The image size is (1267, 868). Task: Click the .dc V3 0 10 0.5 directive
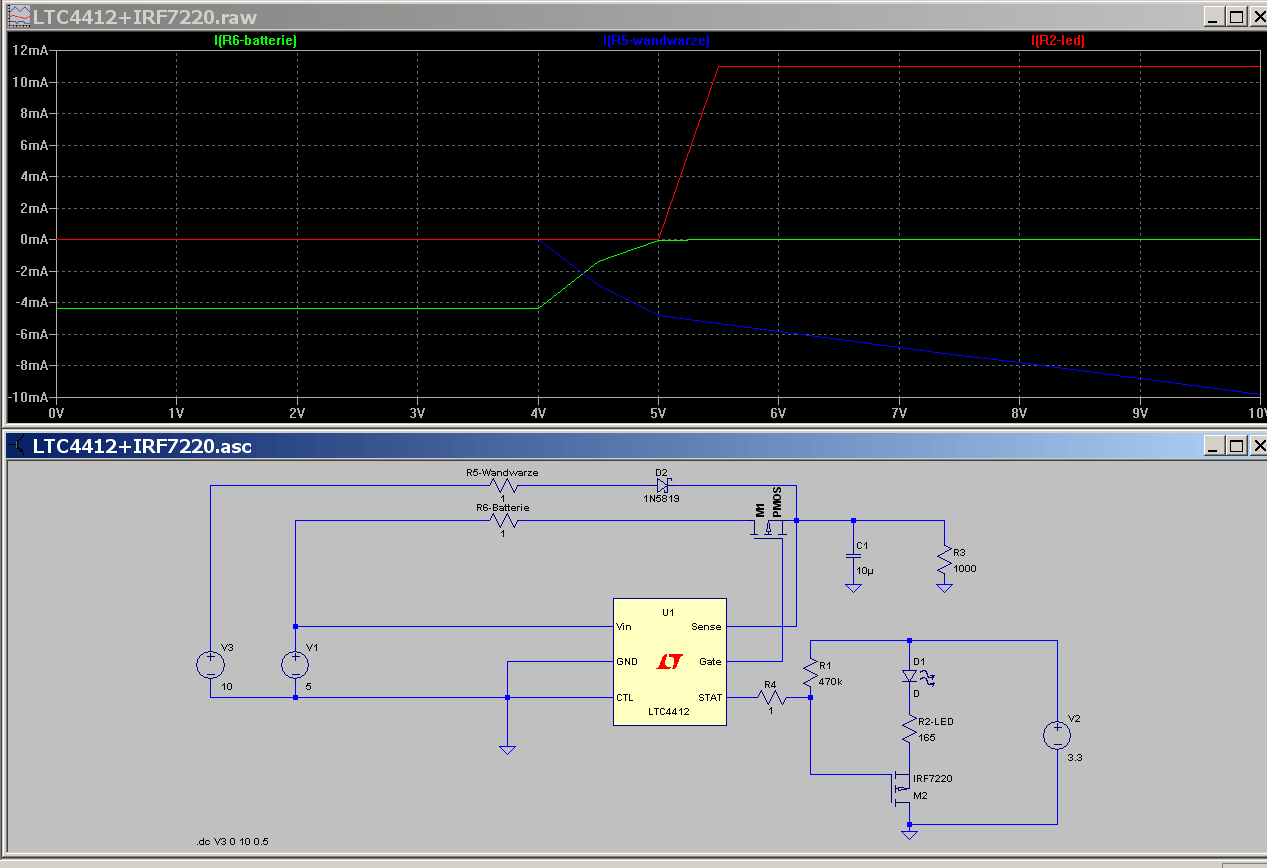coord(233,842)
